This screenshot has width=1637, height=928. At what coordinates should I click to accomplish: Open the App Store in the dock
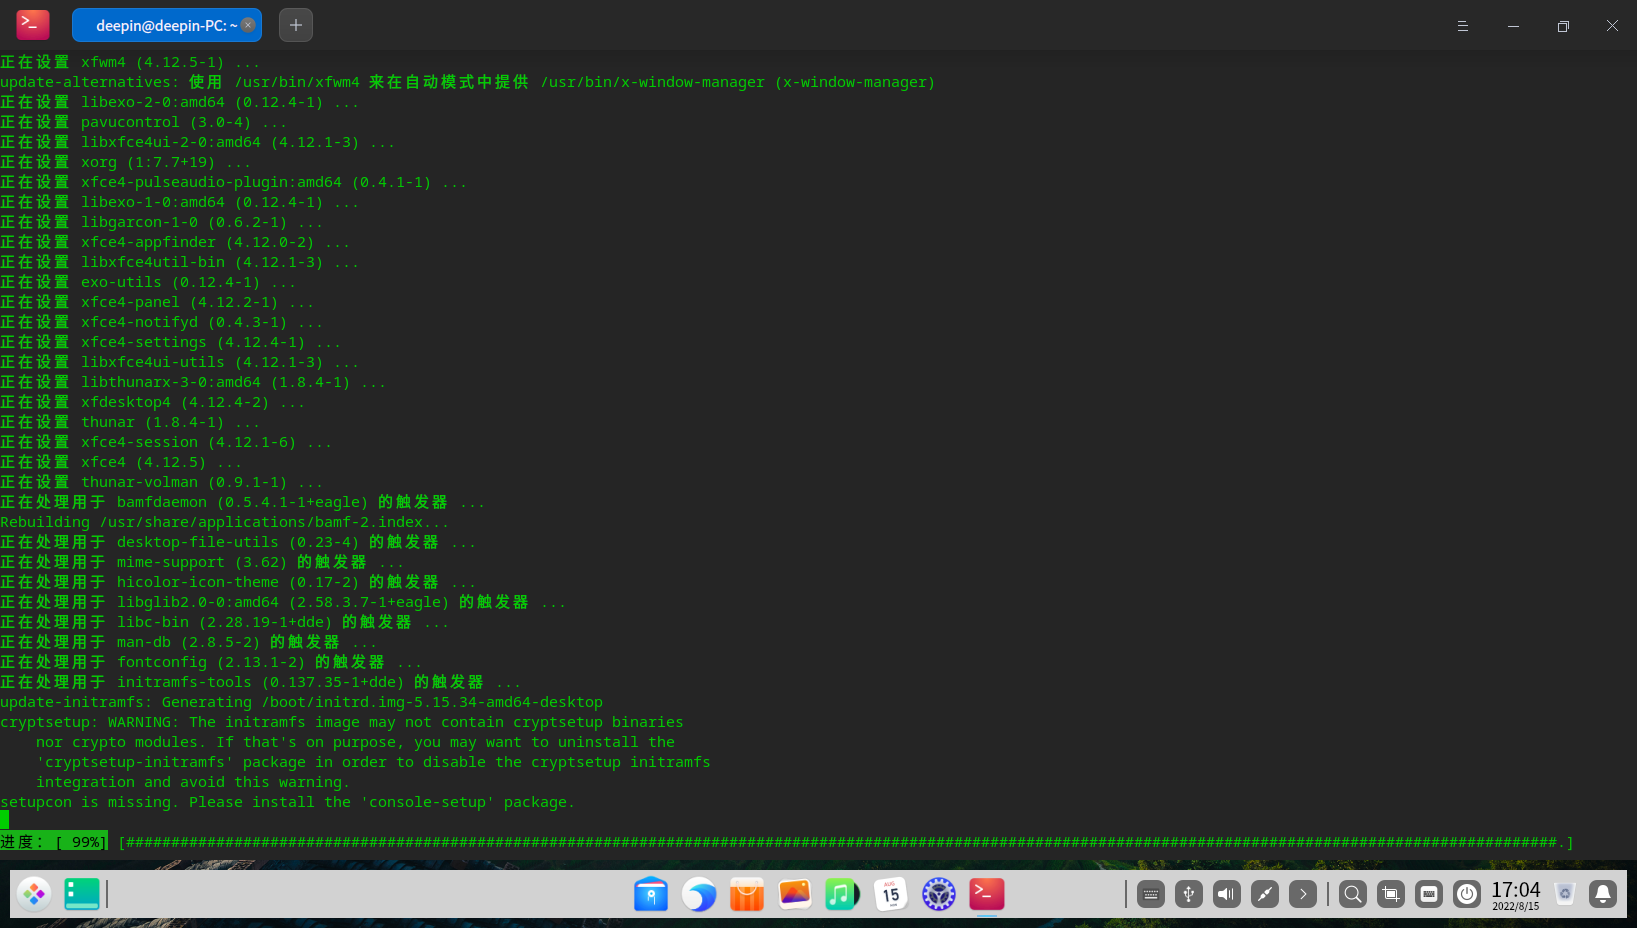click(747, 894)
